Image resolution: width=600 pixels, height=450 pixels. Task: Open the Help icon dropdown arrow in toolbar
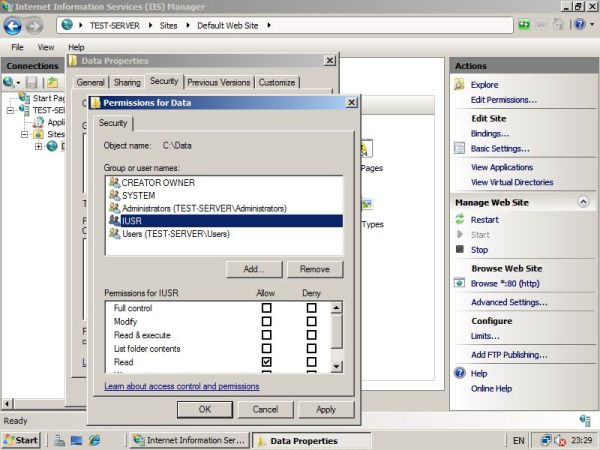592,25
